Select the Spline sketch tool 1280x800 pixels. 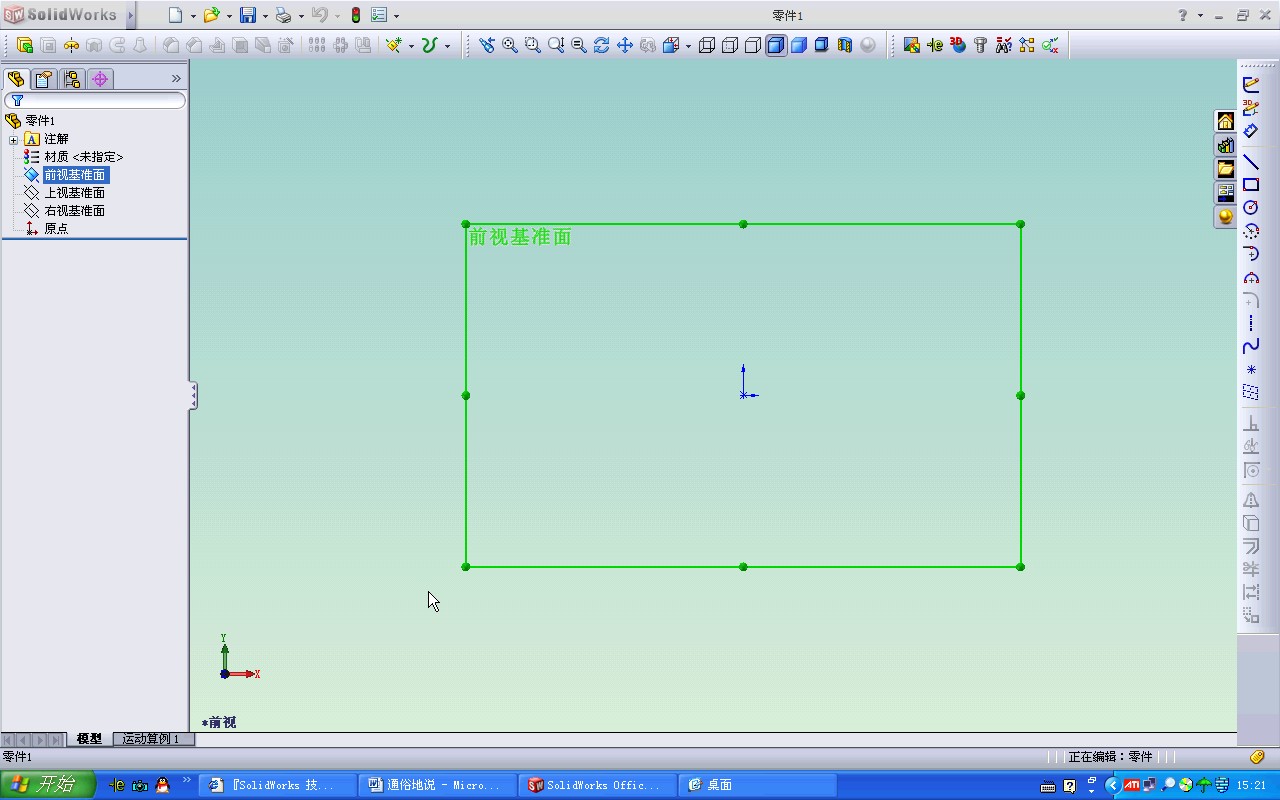click(1251, 346)
